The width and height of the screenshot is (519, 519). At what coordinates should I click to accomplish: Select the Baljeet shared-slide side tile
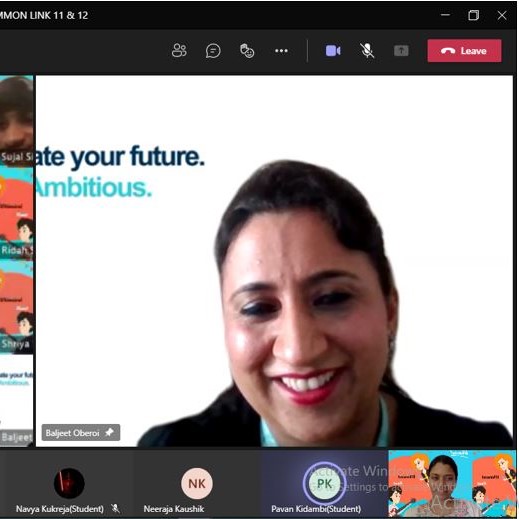(x=16, y=400)
